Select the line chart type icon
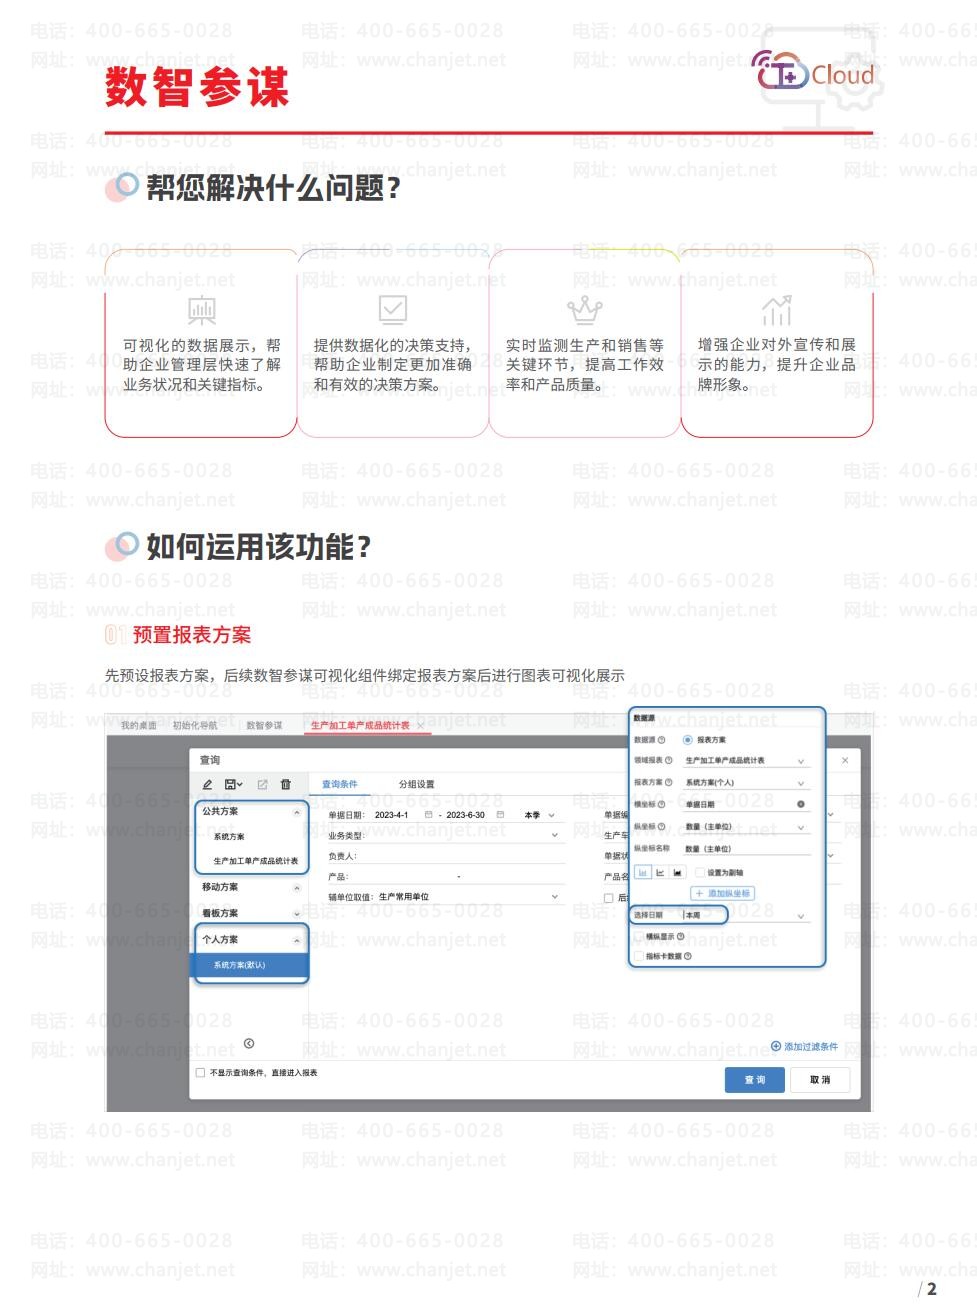 coord(659,872)
